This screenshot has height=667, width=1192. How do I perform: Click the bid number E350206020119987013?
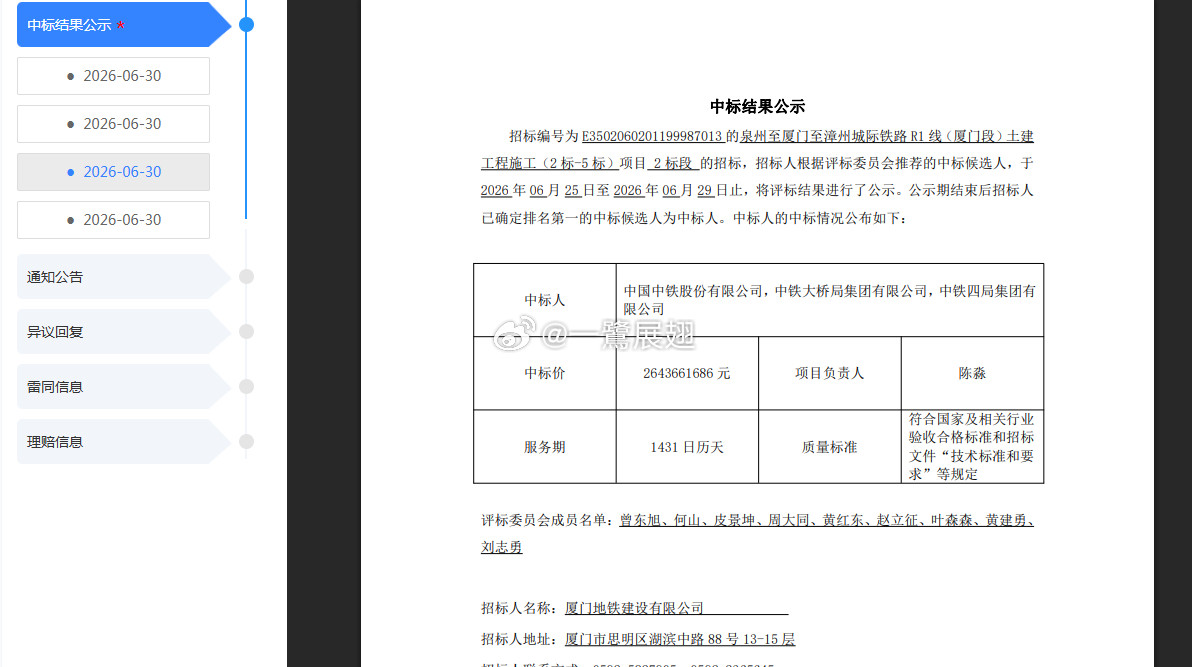(651, 136)
